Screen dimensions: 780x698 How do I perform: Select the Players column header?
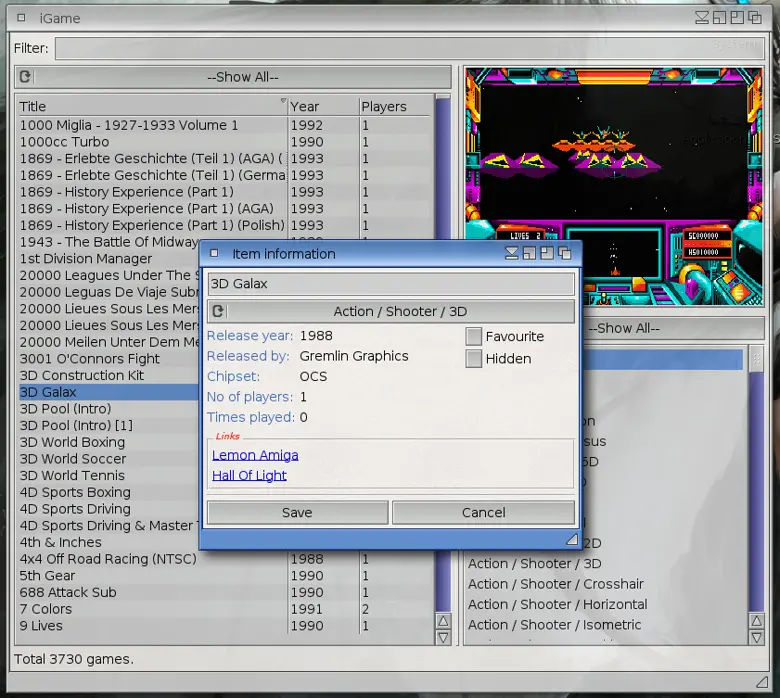point(394,106)
